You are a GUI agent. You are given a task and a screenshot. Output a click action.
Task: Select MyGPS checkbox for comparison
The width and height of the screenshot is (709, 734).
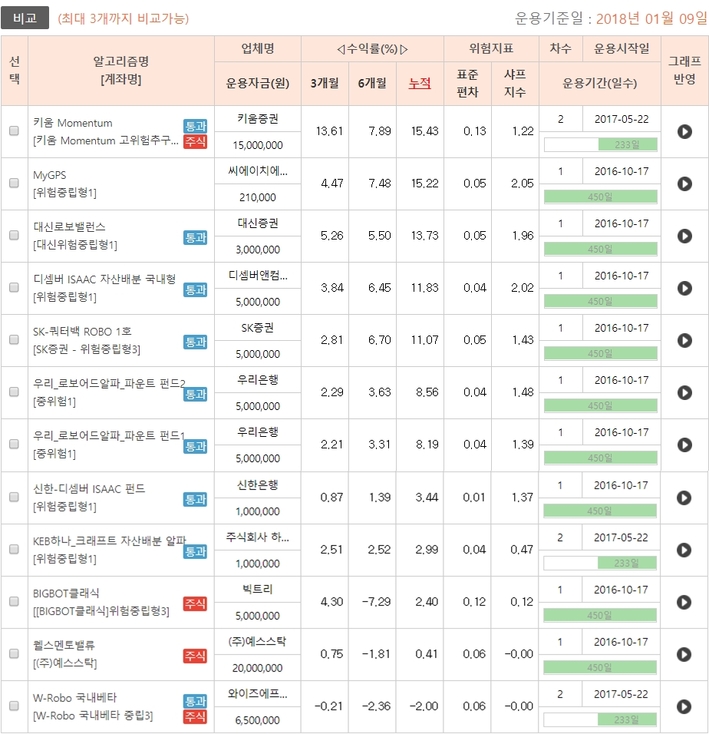coord(14,183)
